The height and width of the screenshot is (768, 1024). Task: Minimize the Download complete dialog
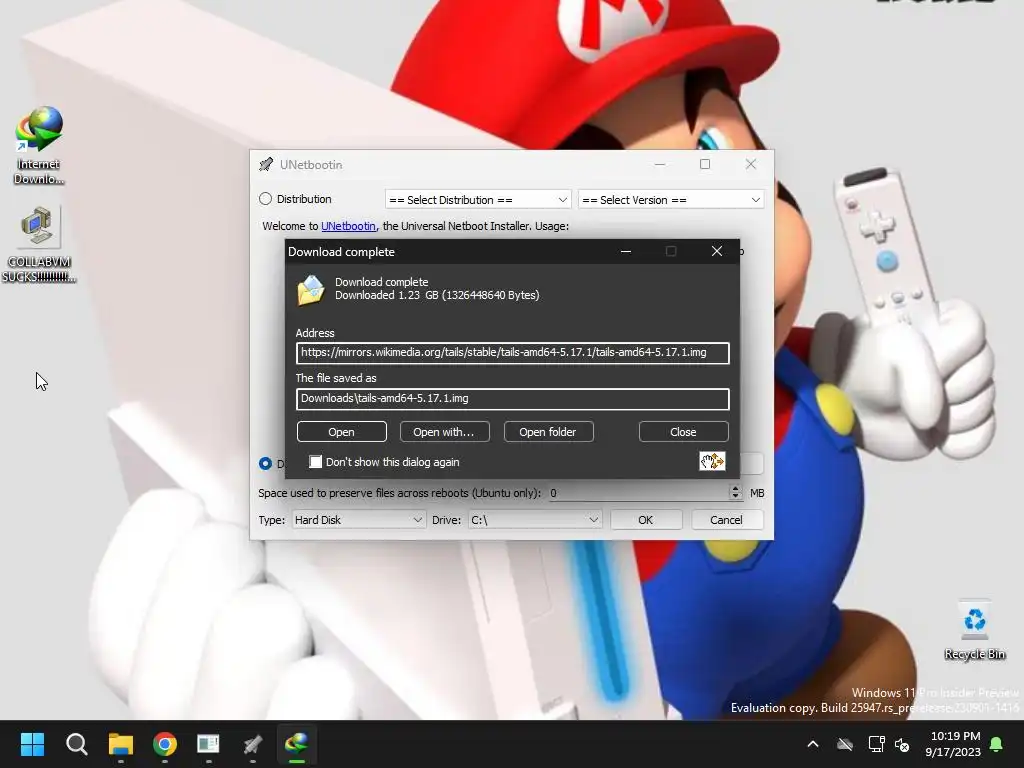(x=626, y=251)
